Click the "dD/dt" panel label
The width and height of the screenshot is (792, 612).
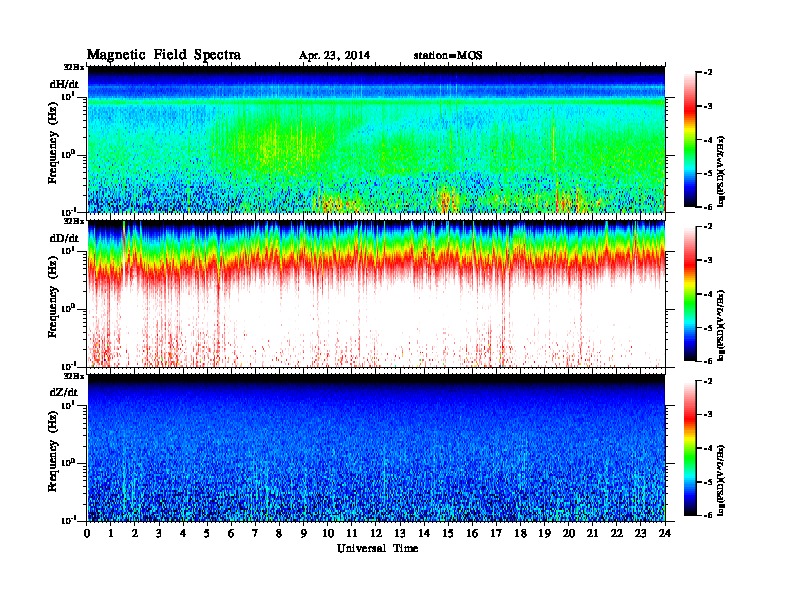tap(64, 238)
